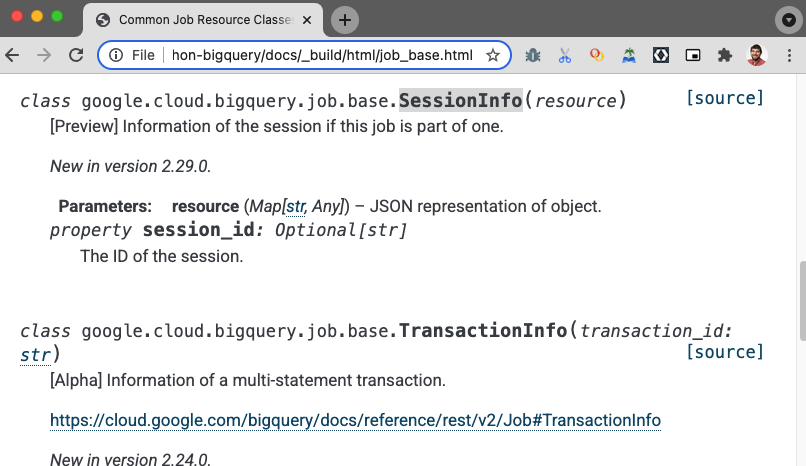Click the scissors extension icon

(x=564, y=55)
